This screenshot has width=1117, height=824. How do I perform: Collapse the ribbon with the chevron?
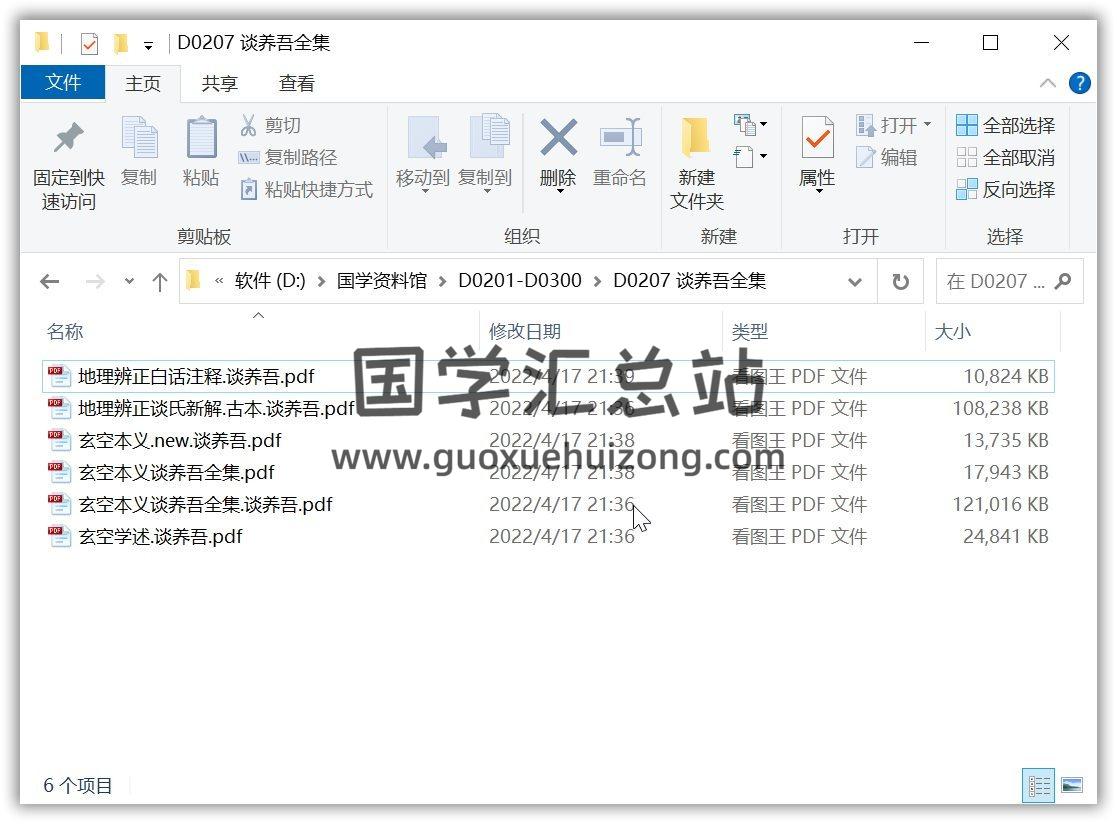click(x=1048, y=83)
